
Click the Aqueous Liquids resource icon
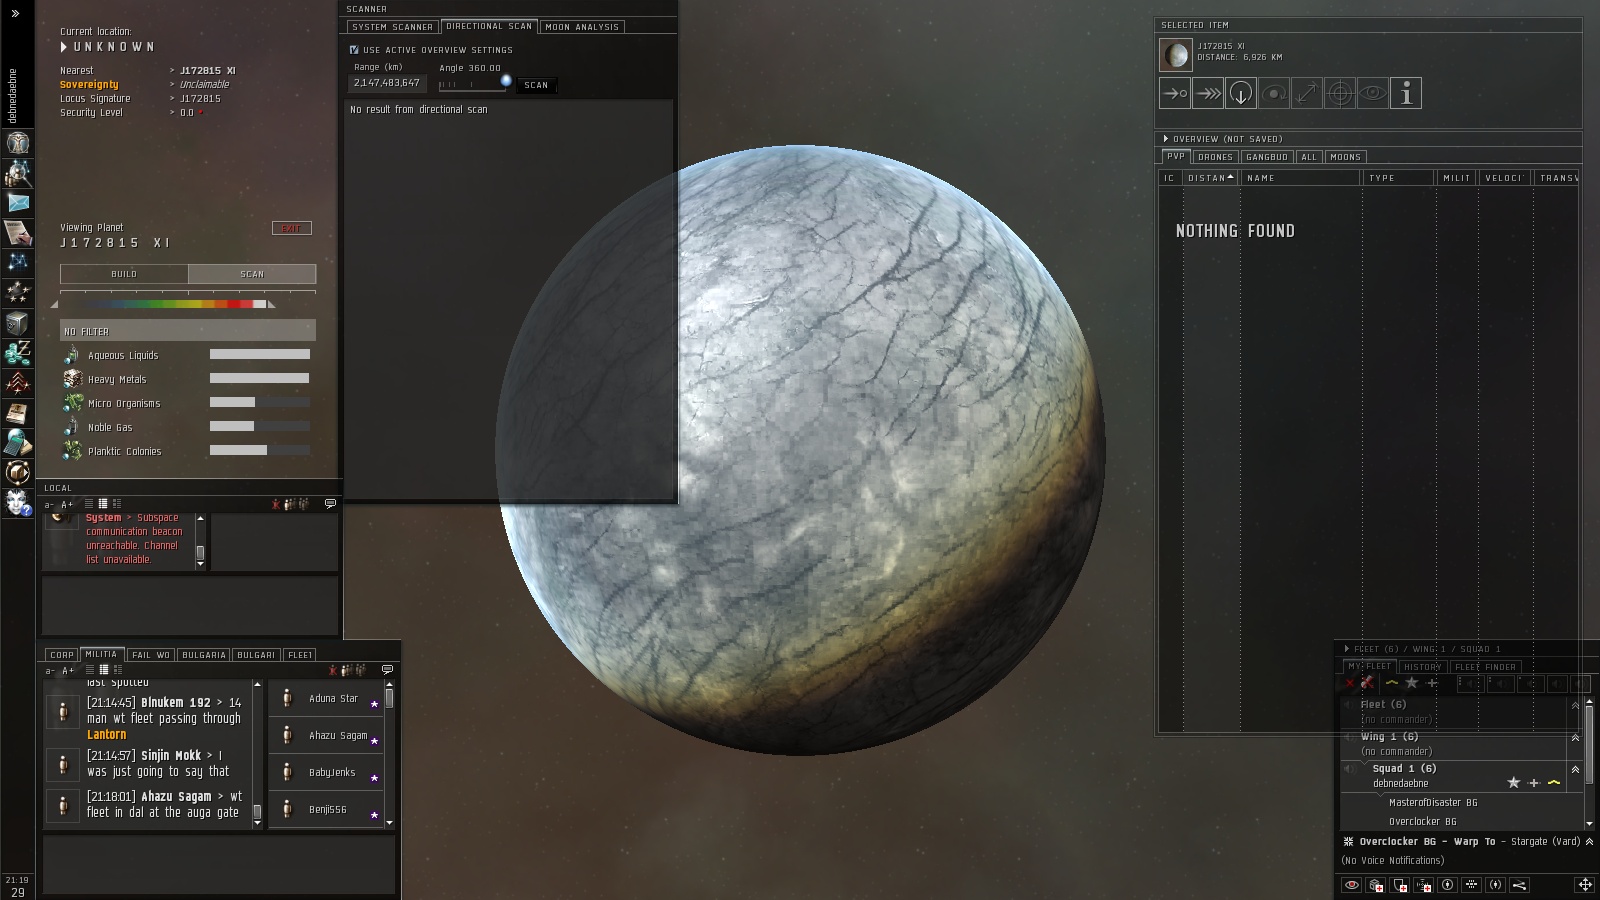pos(72,355)
